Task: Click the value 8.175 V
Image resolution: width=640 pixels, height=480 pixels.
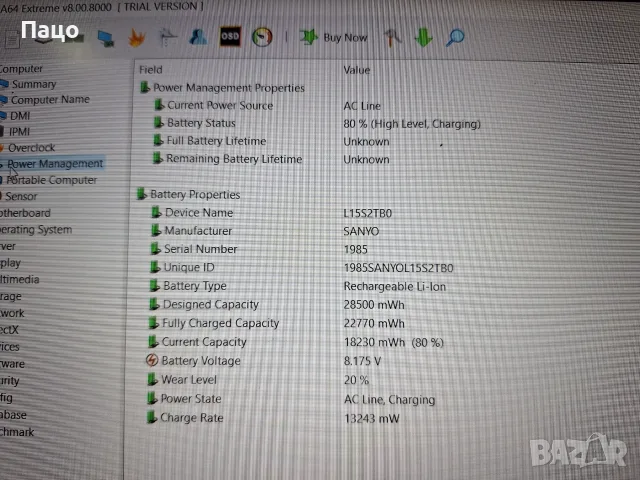Action: tap(362, 361)
